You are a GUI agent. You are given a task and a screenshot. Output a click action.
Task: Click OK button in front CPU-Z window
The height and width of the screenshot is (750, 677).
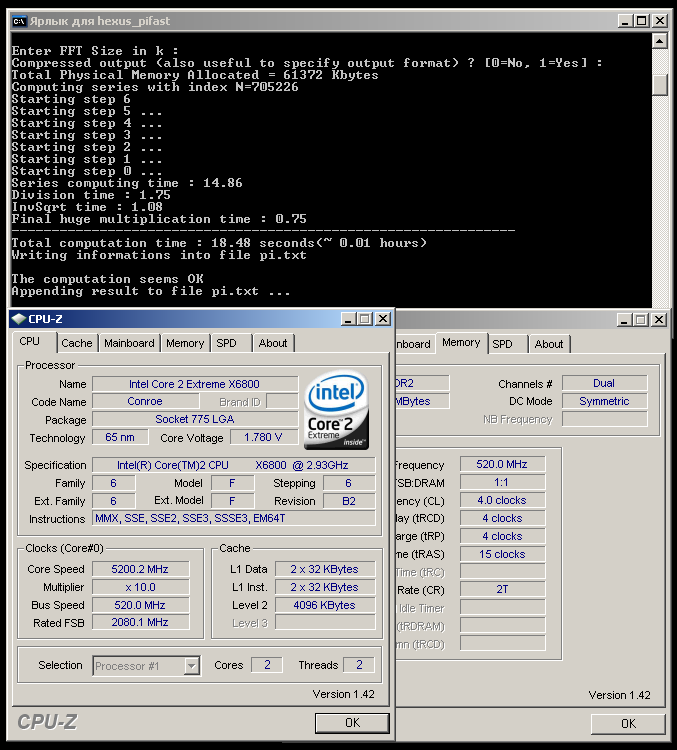[x=352, y=723]
